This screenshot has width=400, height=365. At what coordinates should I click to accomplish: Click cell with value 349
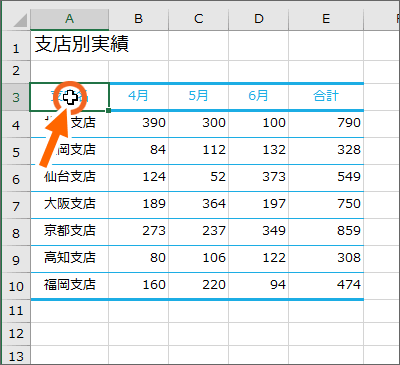pos(259,232)
